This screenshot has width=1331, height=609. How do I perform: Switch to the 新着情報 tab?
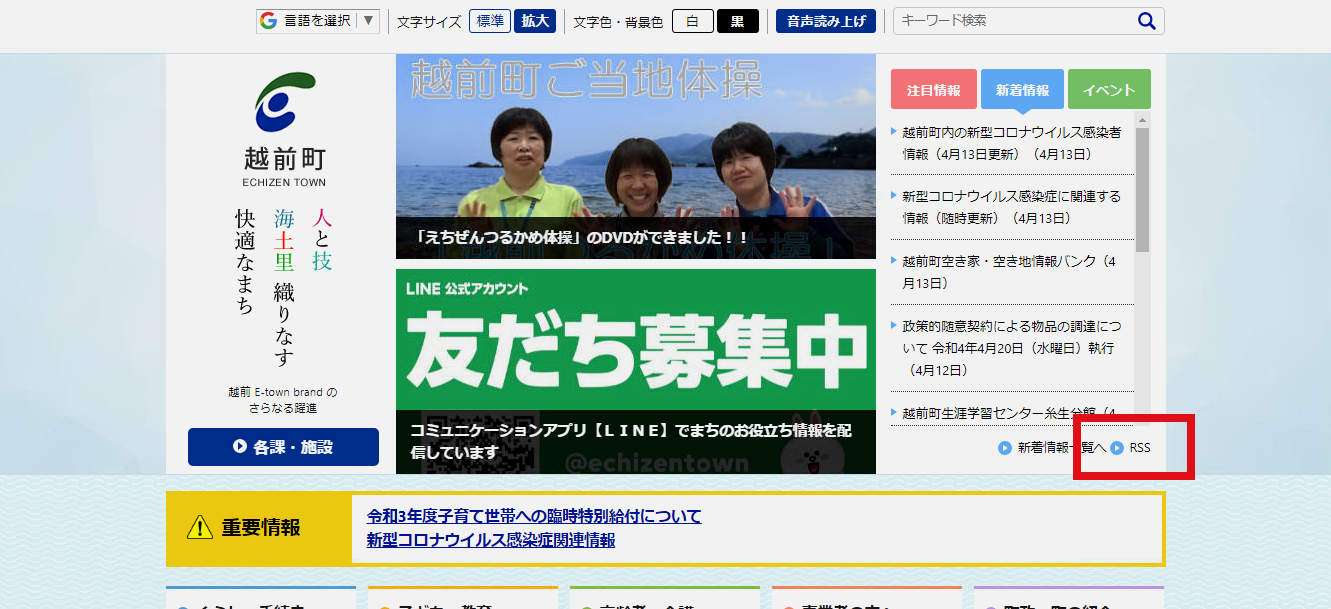click(x=1022, y=89)
